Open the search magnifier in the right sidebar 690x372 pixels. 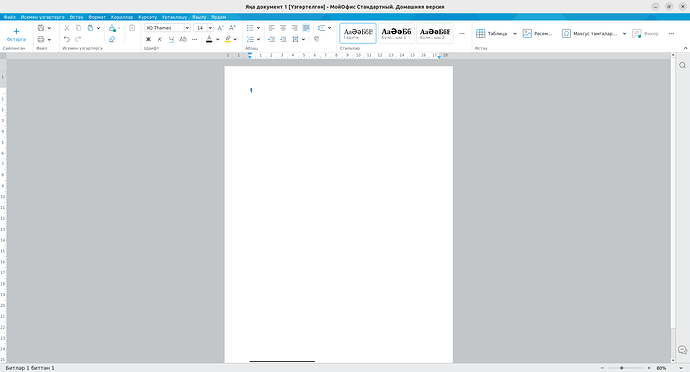683,65
